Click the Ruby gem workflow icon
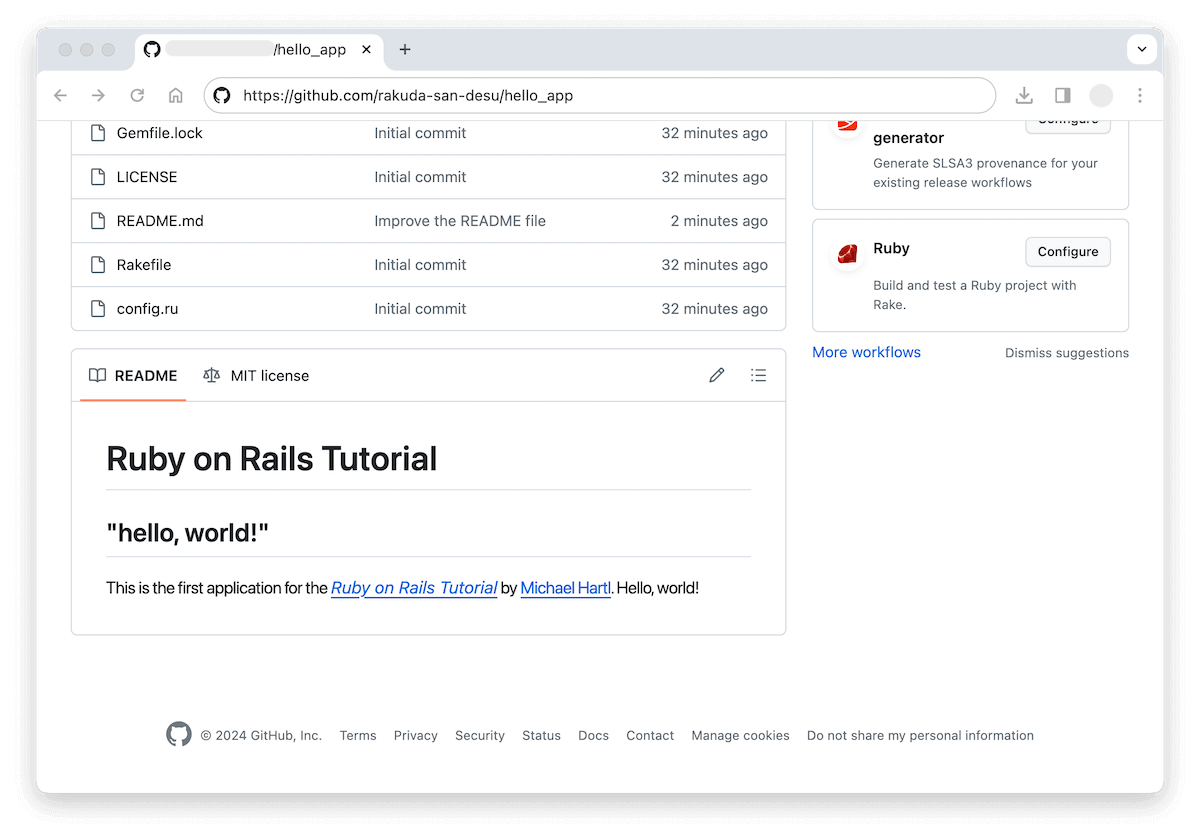 (x=848, y=254)
